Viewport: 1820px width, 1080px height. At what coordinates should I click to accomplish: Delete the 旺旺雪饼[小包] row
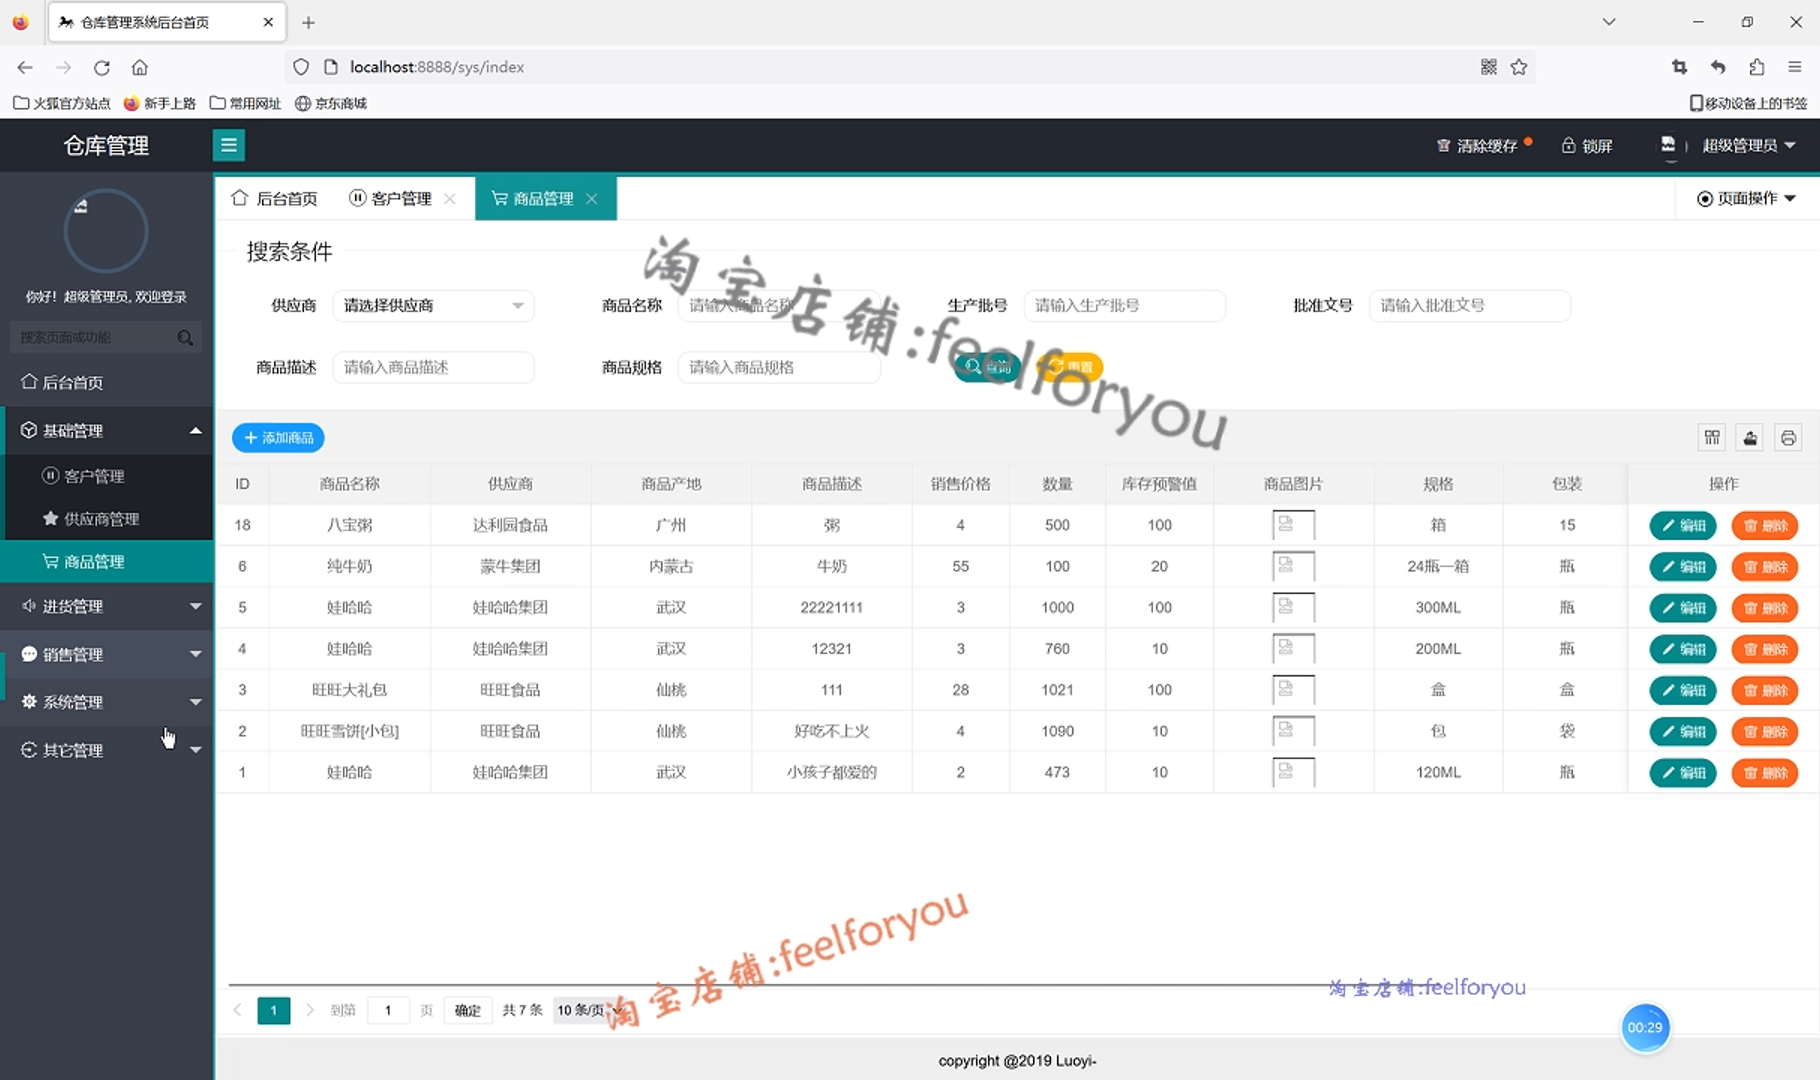coord(1765,732)
